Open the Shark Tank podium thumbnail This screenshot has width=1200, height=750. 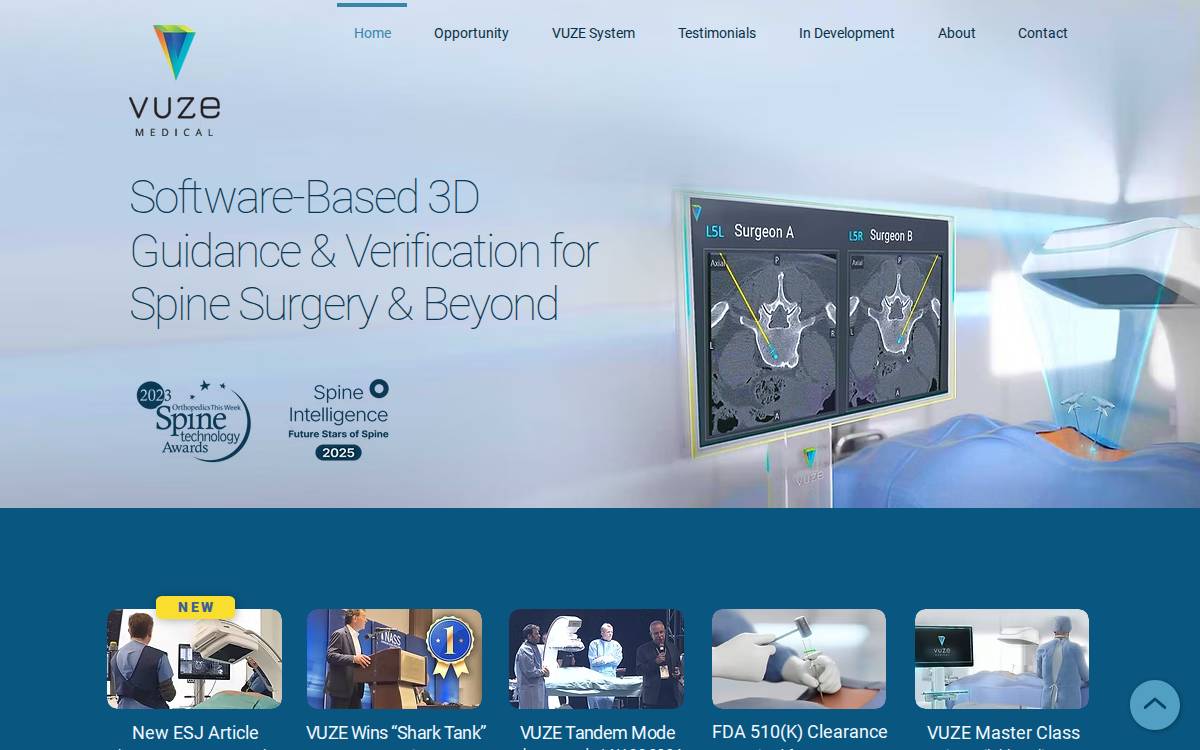pos(394,659)
